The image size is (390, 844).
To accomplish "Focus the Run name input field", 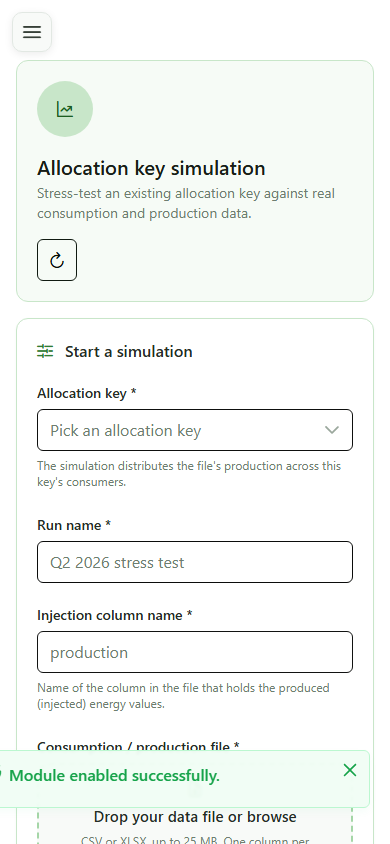I will (x=195, y=562).
